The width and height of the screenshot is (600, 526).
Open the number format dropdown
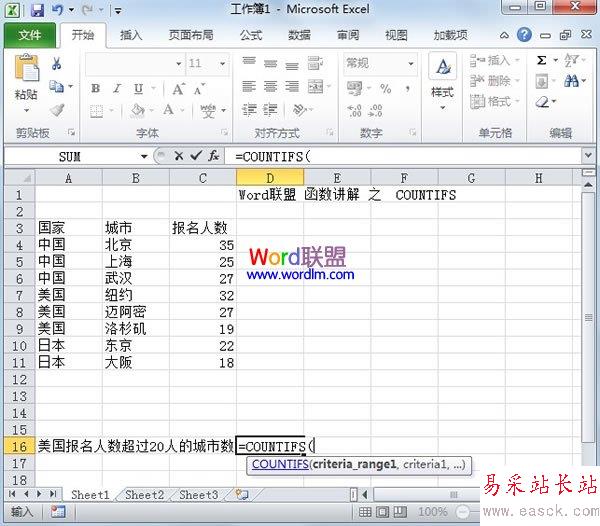point(411,64)
